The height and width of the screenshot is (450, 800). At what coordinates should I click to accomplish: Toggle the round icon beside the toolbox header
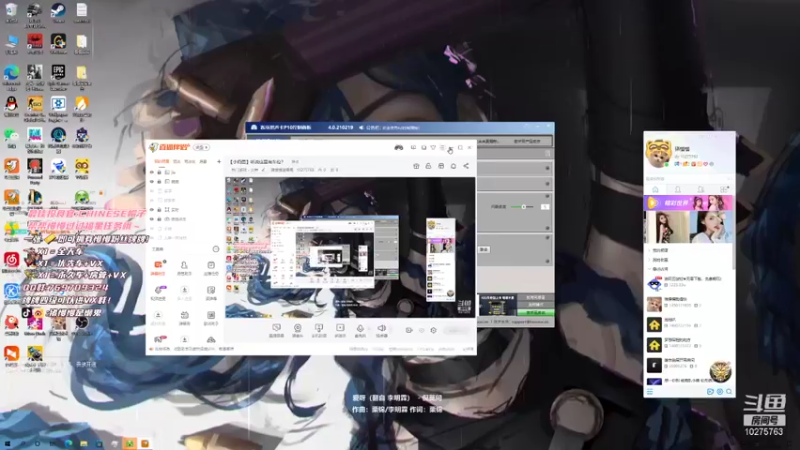pos(216,249)
